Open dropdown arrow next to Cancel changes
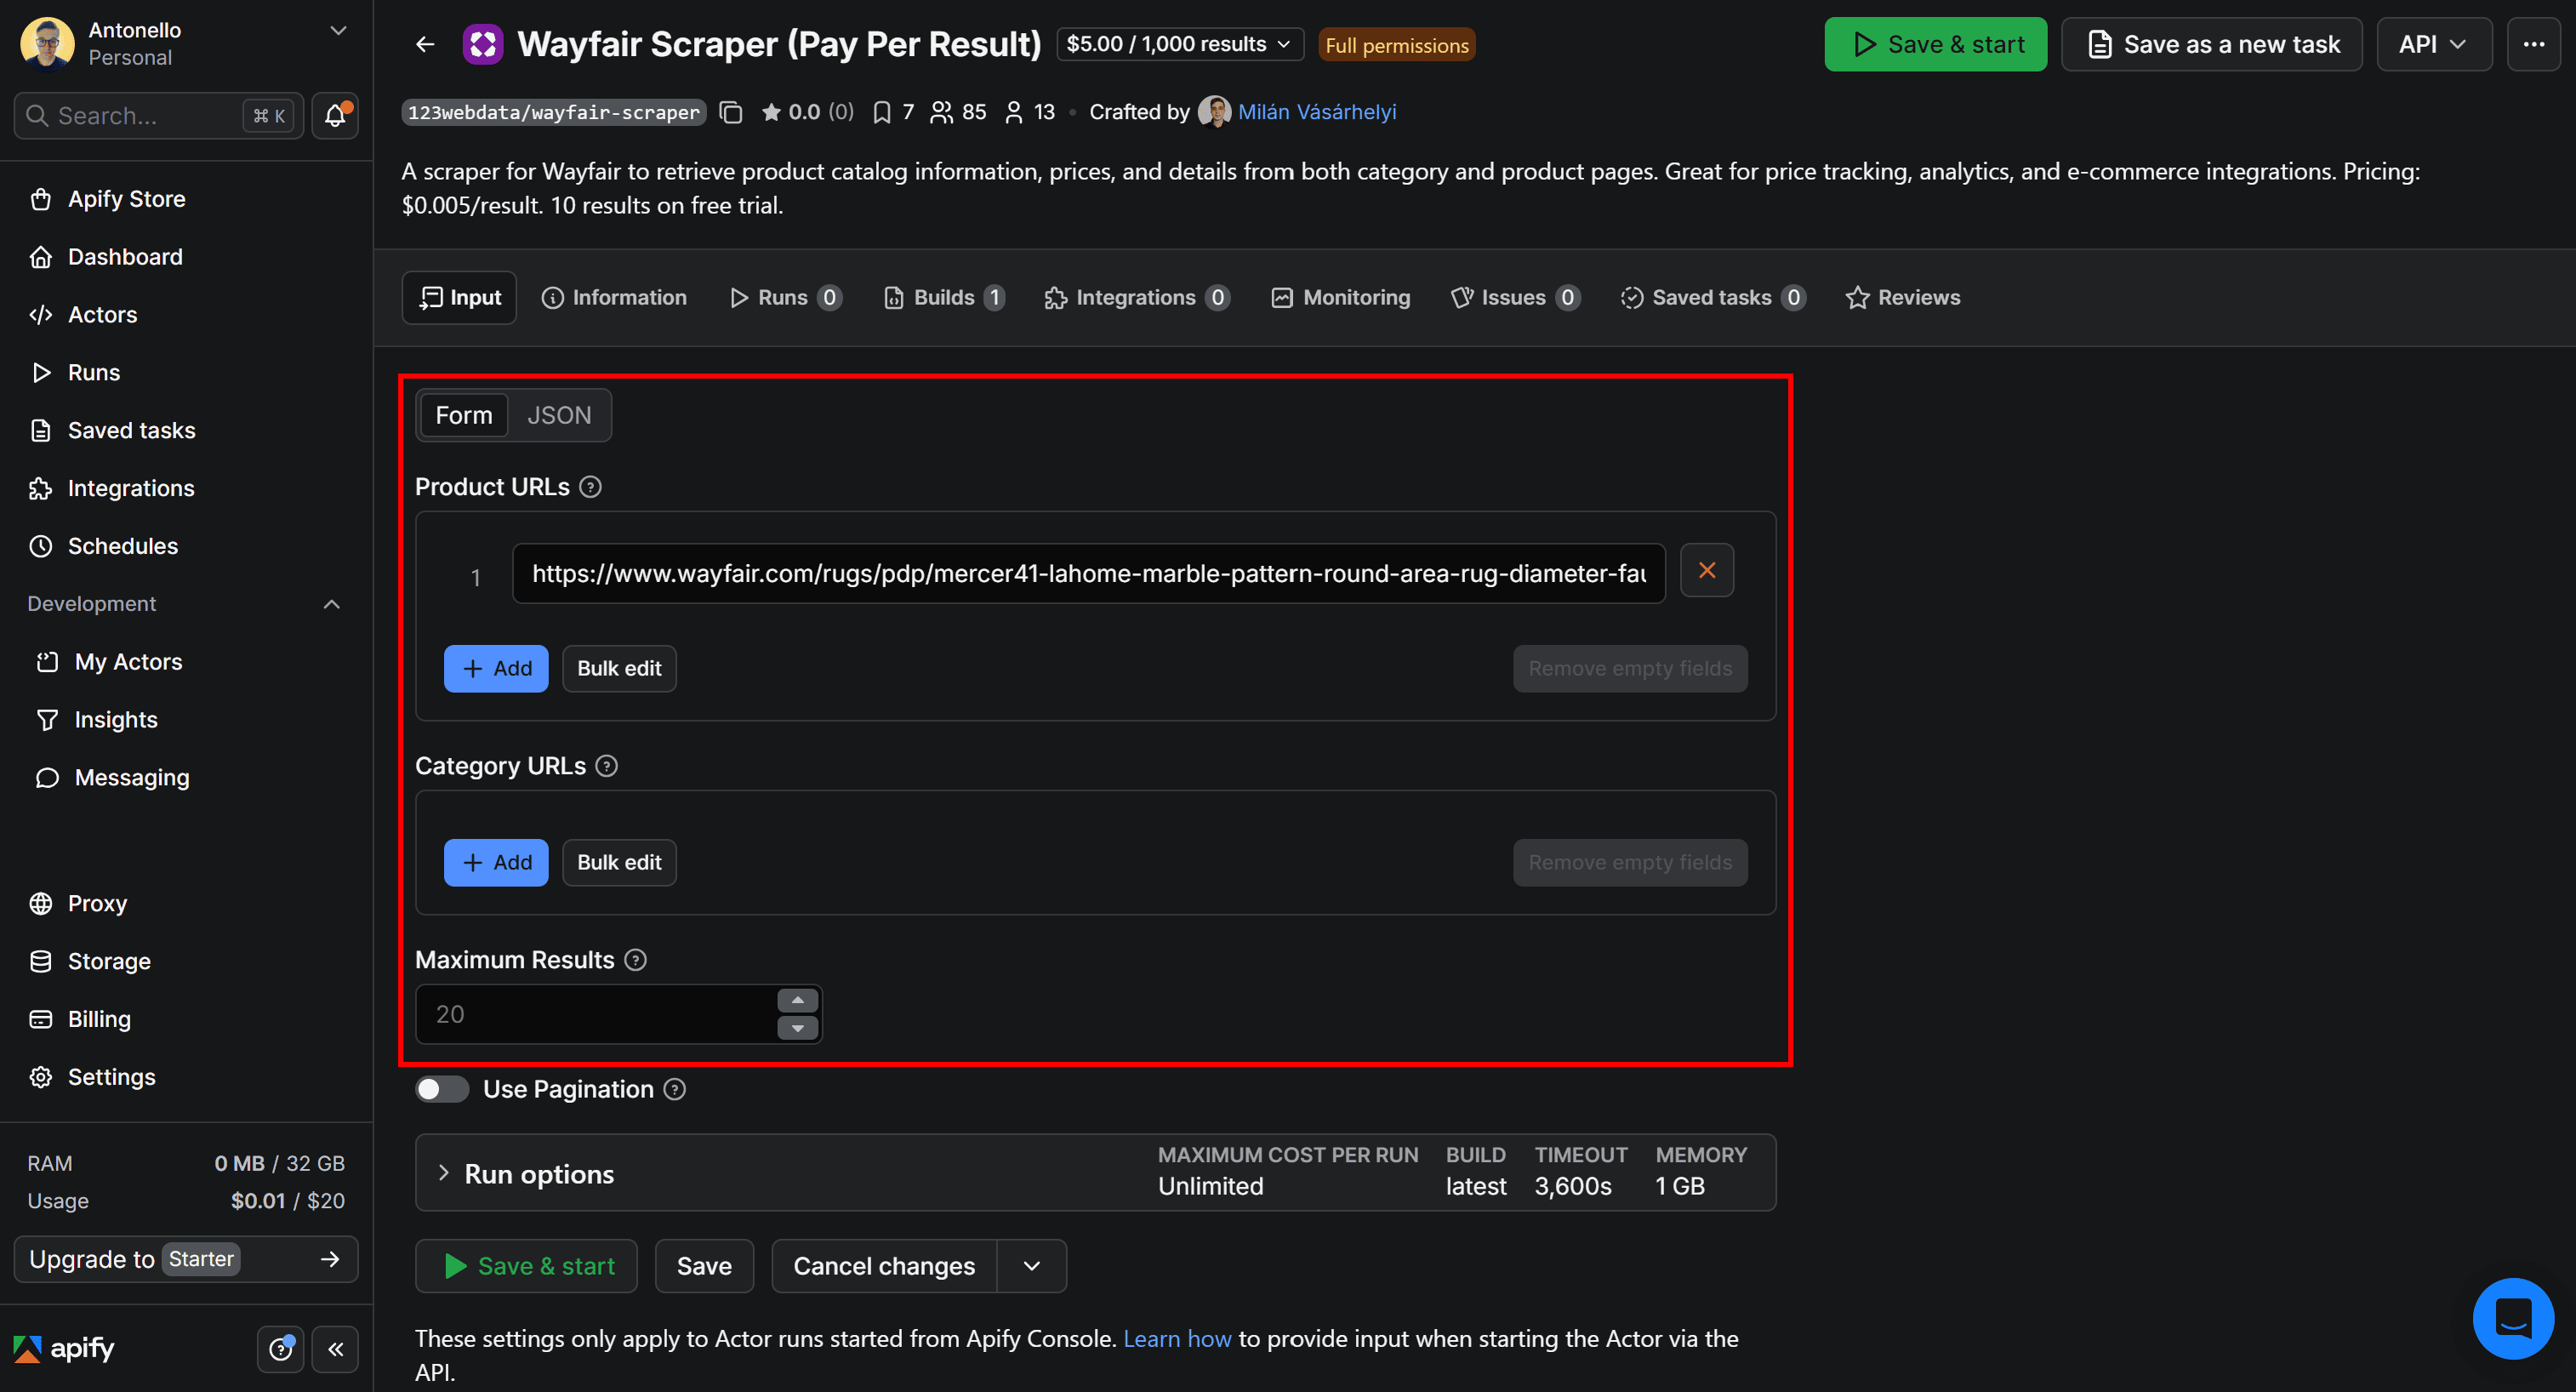 point(1032,1266)
